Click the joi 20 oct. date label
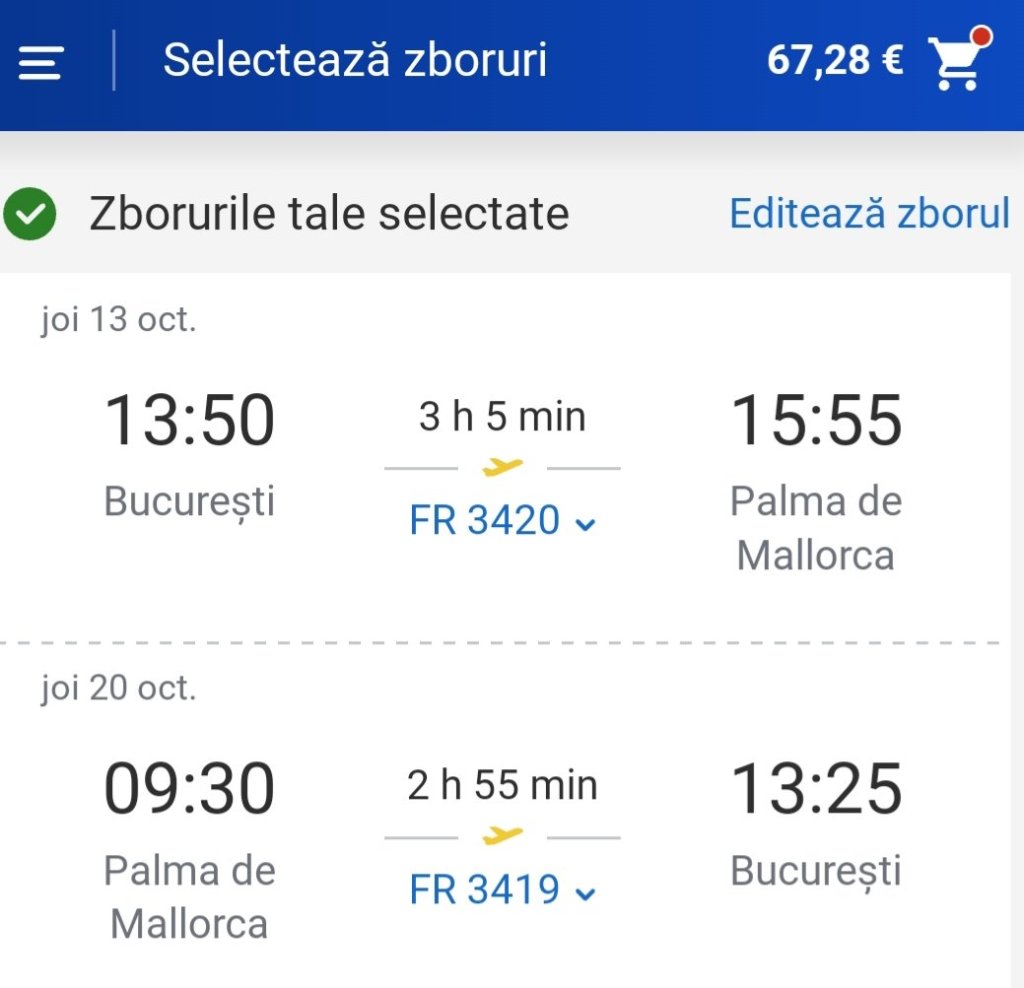1024x988 pixels. pyautogui.click(x=119, y=689)
